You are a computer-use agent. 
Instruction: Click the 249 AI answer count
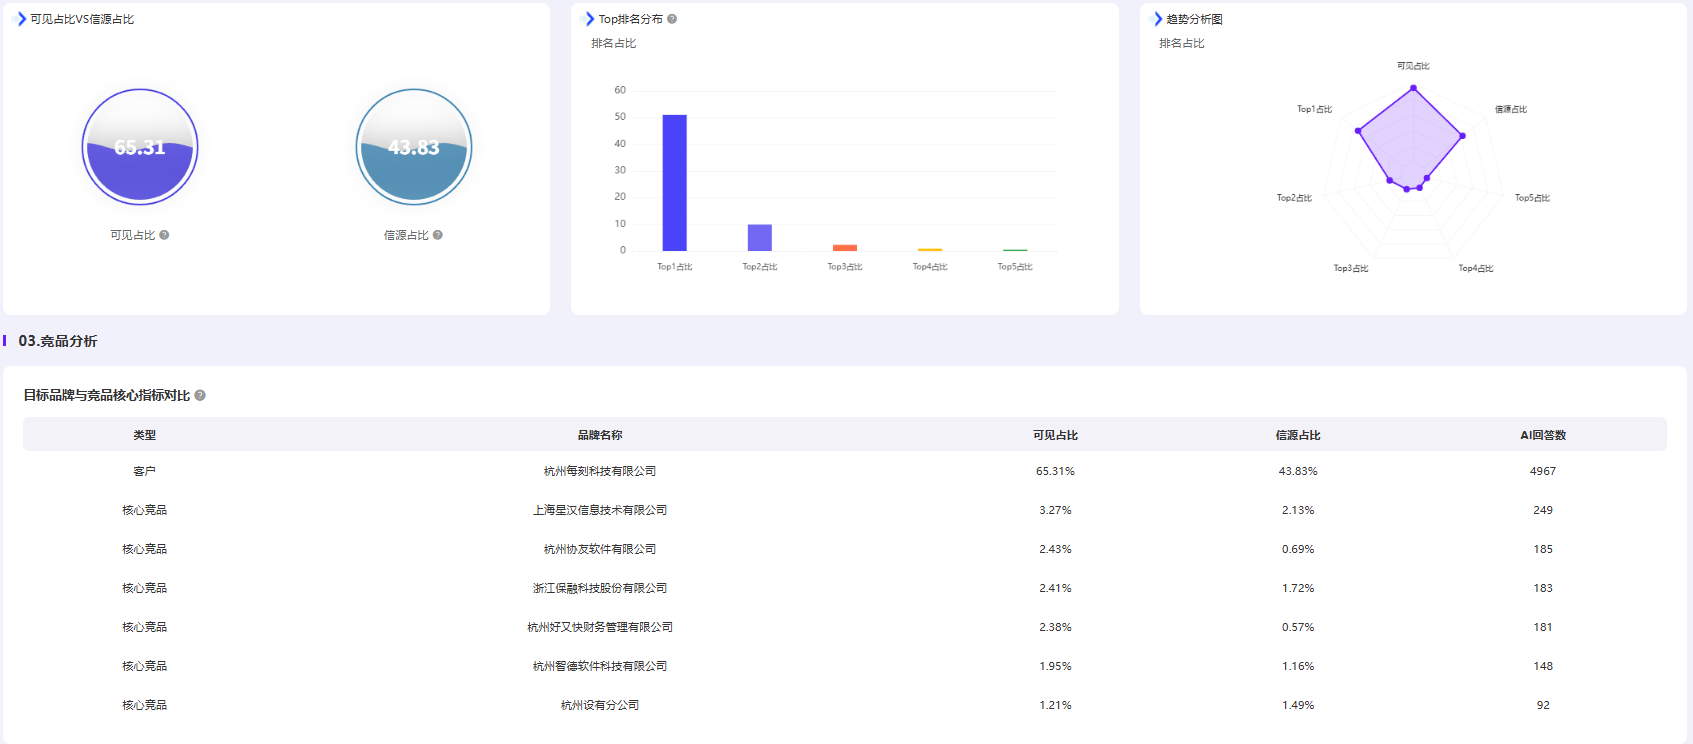(x=1543, y=510)
